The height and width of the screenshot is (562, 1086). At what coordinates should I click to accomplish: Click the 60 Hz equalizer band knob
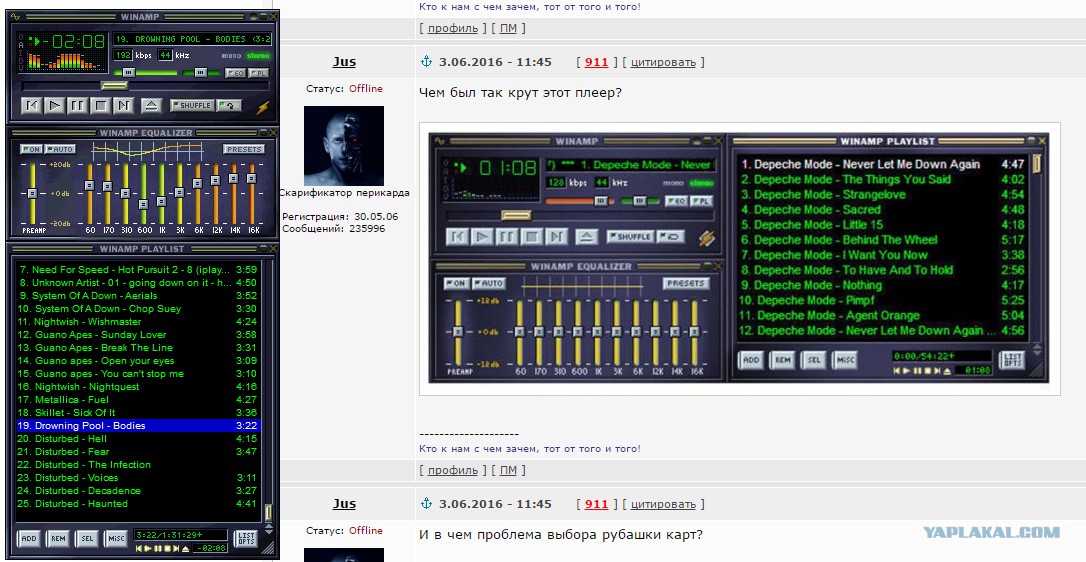[89, 185]
